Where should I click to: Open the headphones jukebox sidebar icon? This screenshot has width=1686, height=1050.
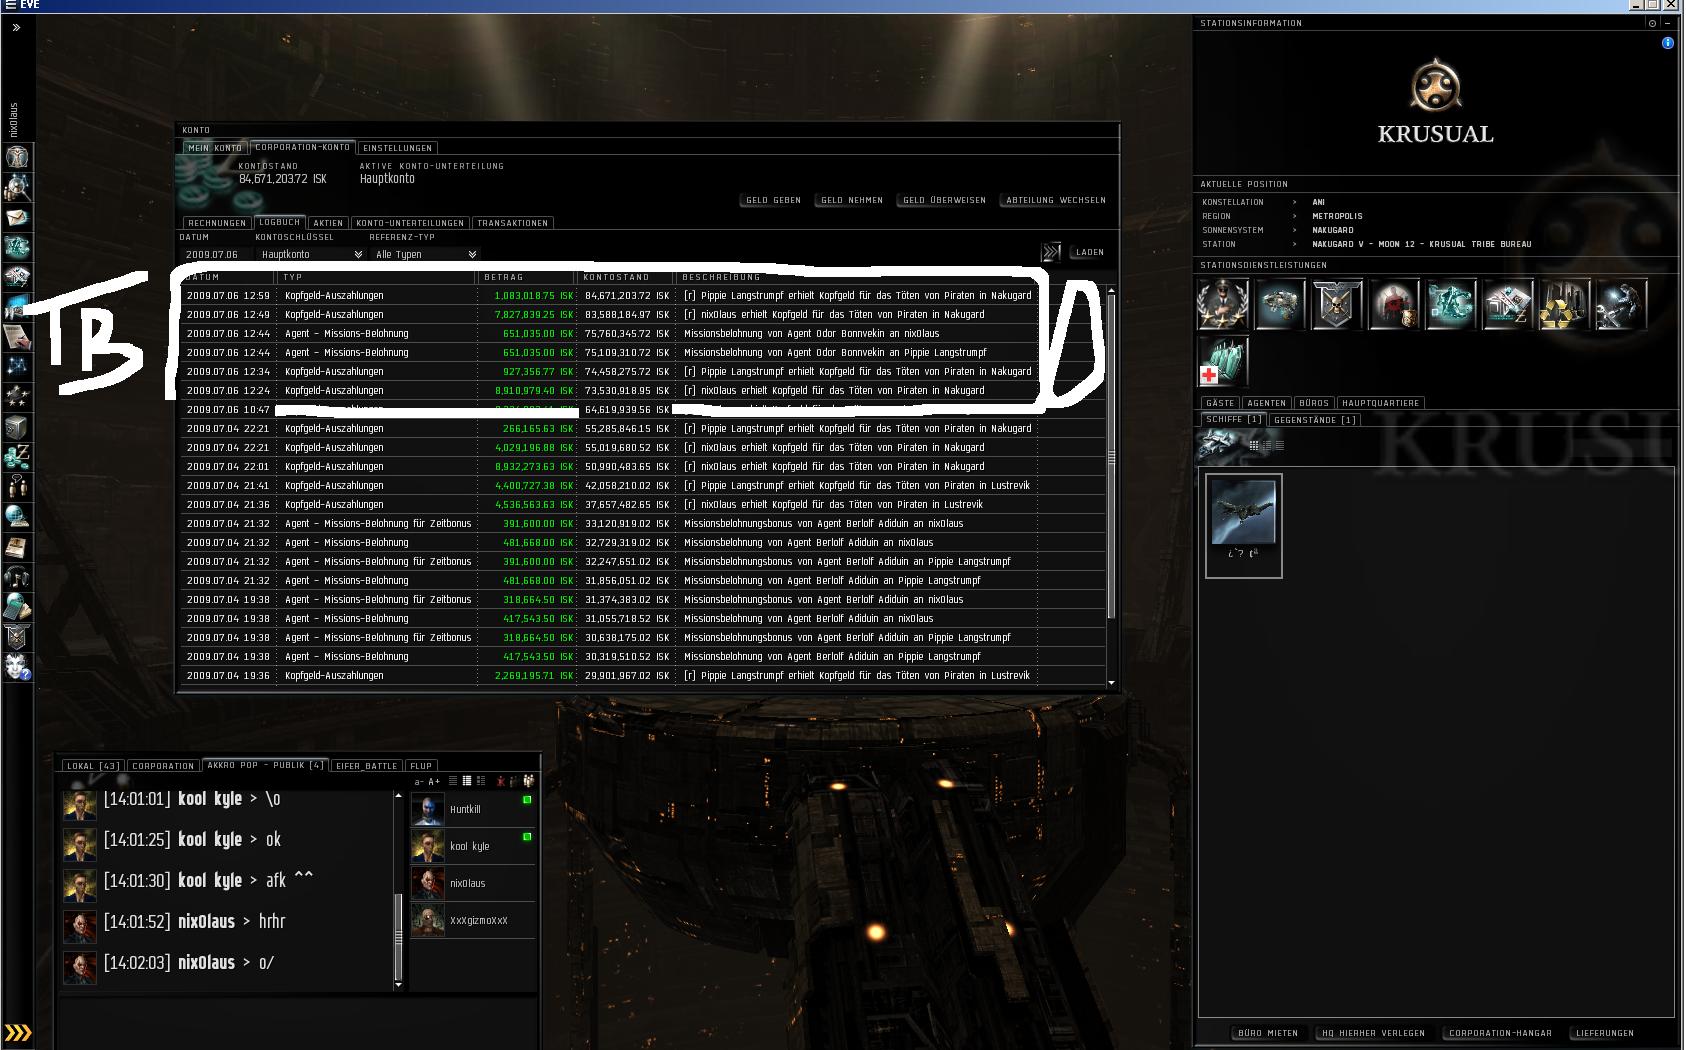pos(17,577)
